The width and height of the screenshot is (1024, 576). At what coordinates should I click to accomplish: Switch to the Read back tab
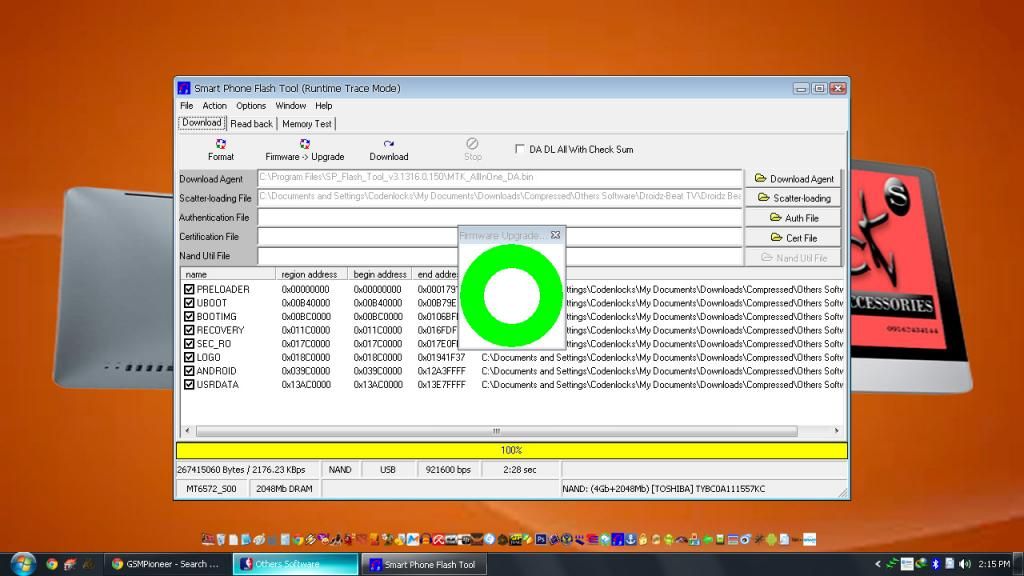pos(251,124)
